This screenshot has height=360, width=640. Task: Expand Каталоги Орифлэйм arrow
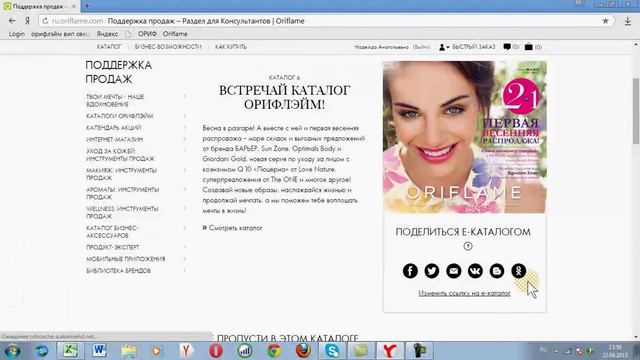184,116
